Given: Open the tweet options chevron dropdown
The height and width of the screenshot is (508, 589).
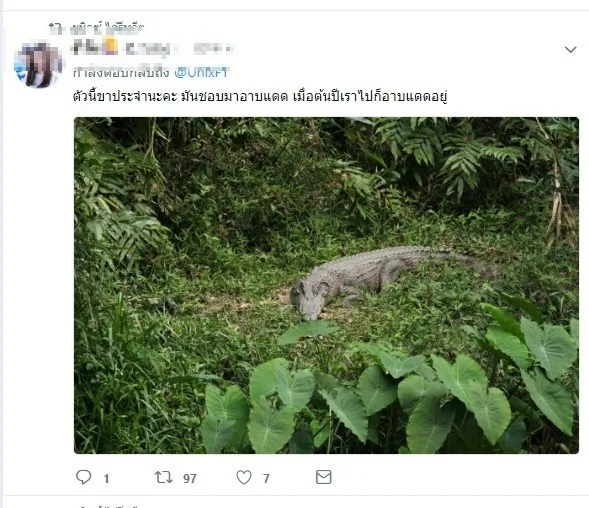Looking at the screenshot, I should click(x=571, y=50).
